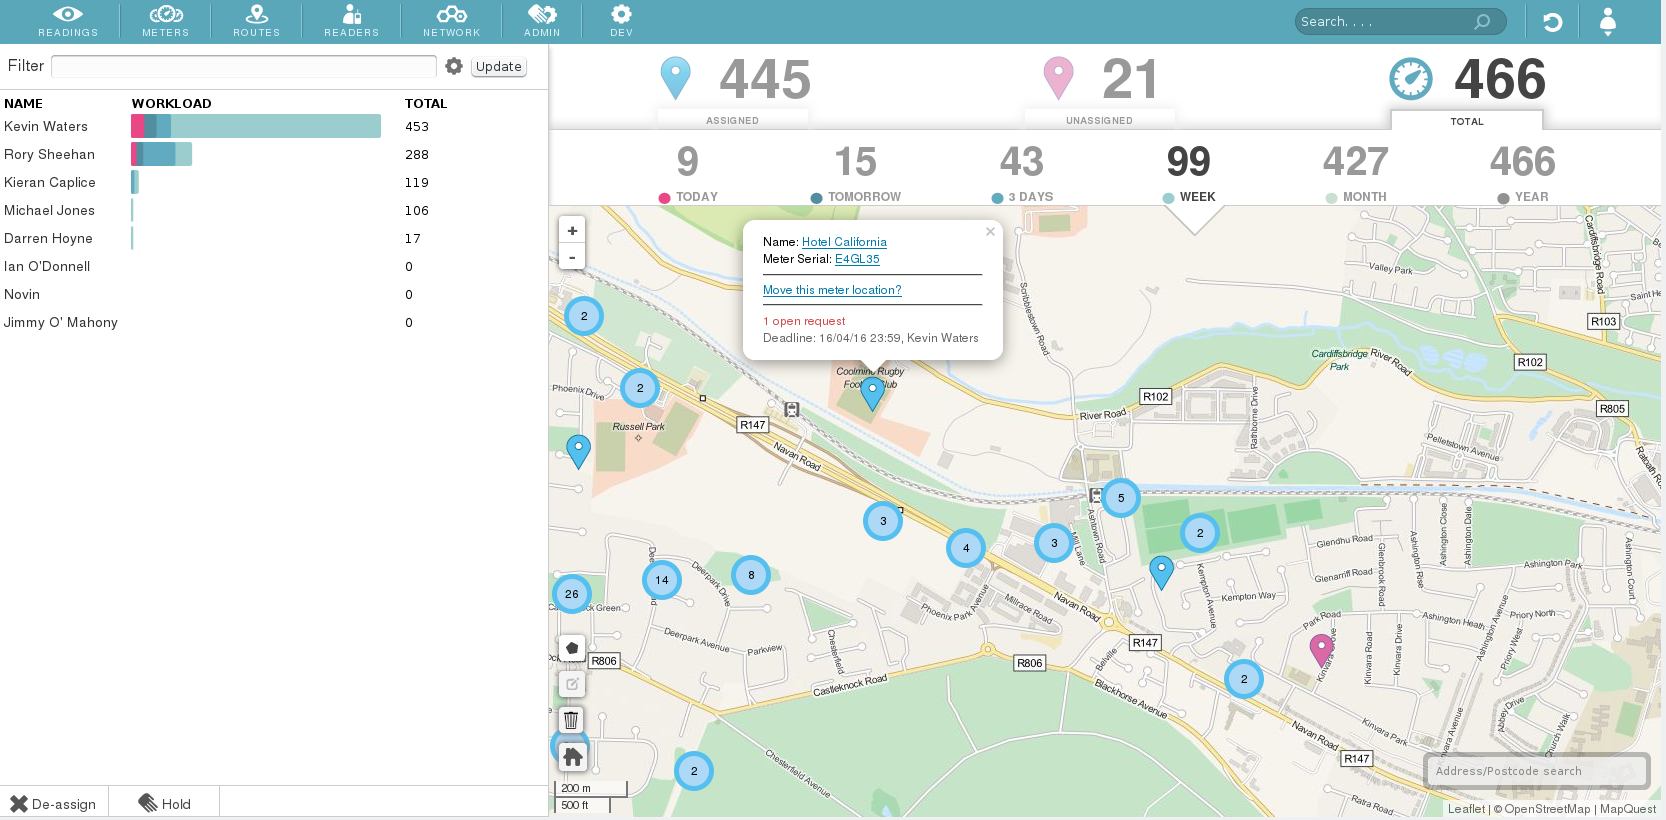The width and height of the screenshot is (1666, 820).
Task: Close the meter info popup
Action: 990,232
